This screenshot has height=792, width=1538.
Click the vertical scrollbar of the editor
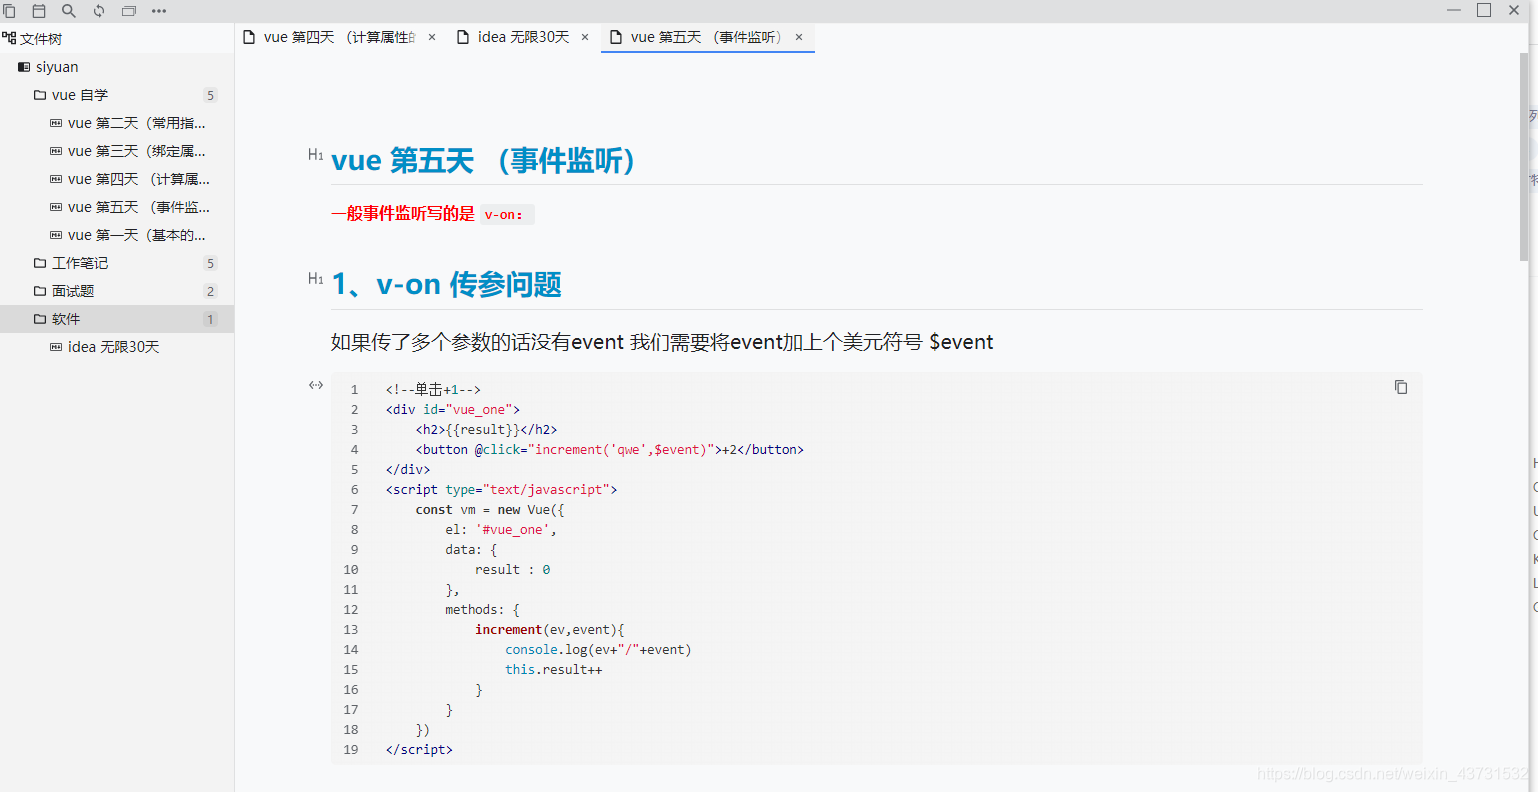(x=1524, y=155)
